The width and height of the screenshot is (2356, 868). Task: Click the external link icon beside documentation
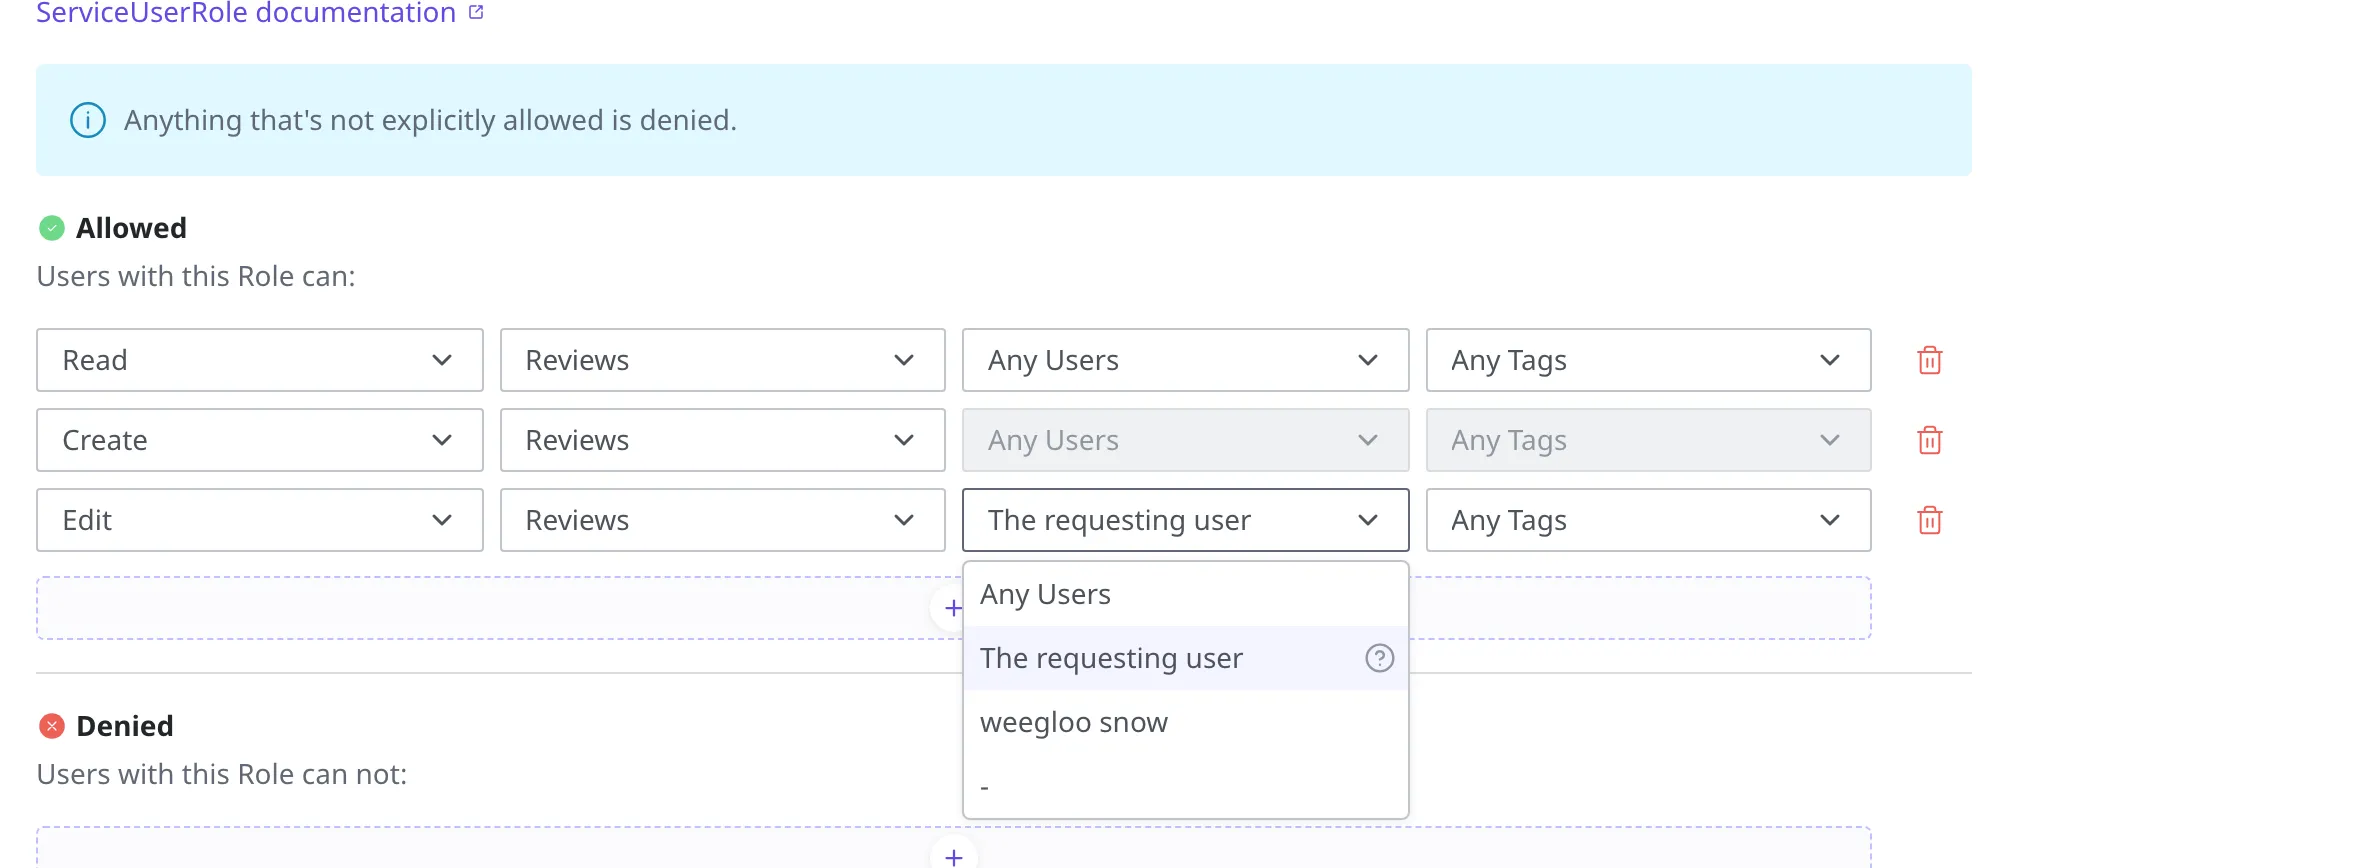tap(476, 12)
